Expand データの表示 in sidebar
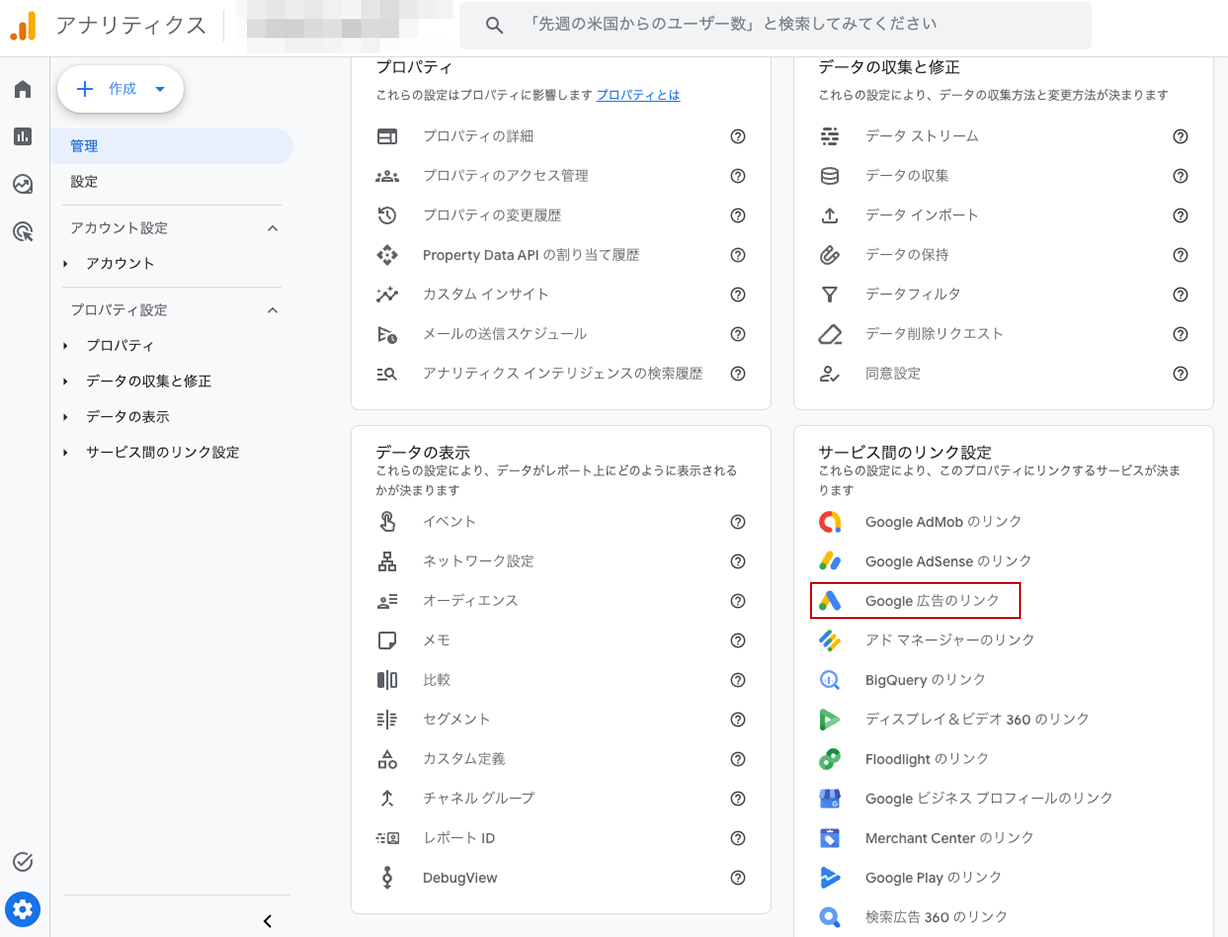Image resolution: width=1228 pixels, height=937 pixels. 66,417
